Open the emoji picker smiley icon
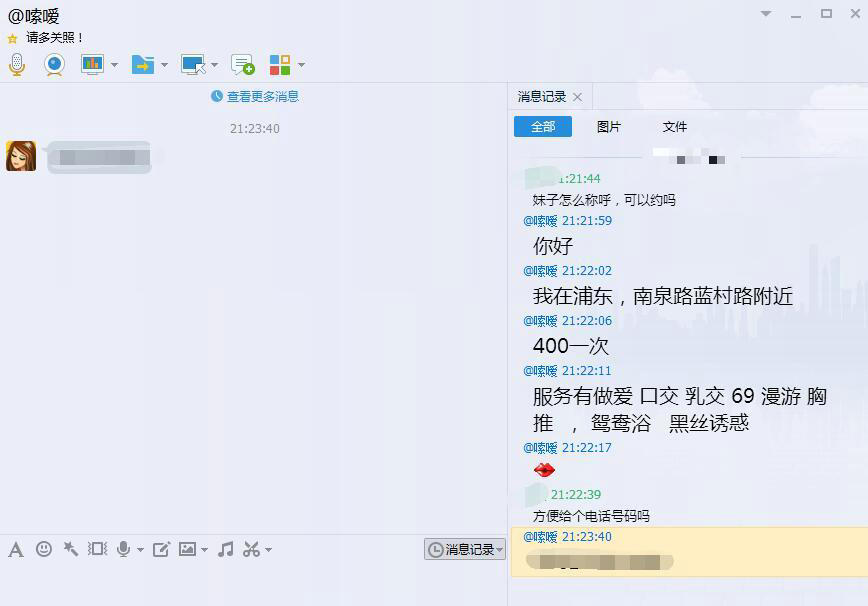Viewport: 868px width, 606px height. click(x=43, y=549)
